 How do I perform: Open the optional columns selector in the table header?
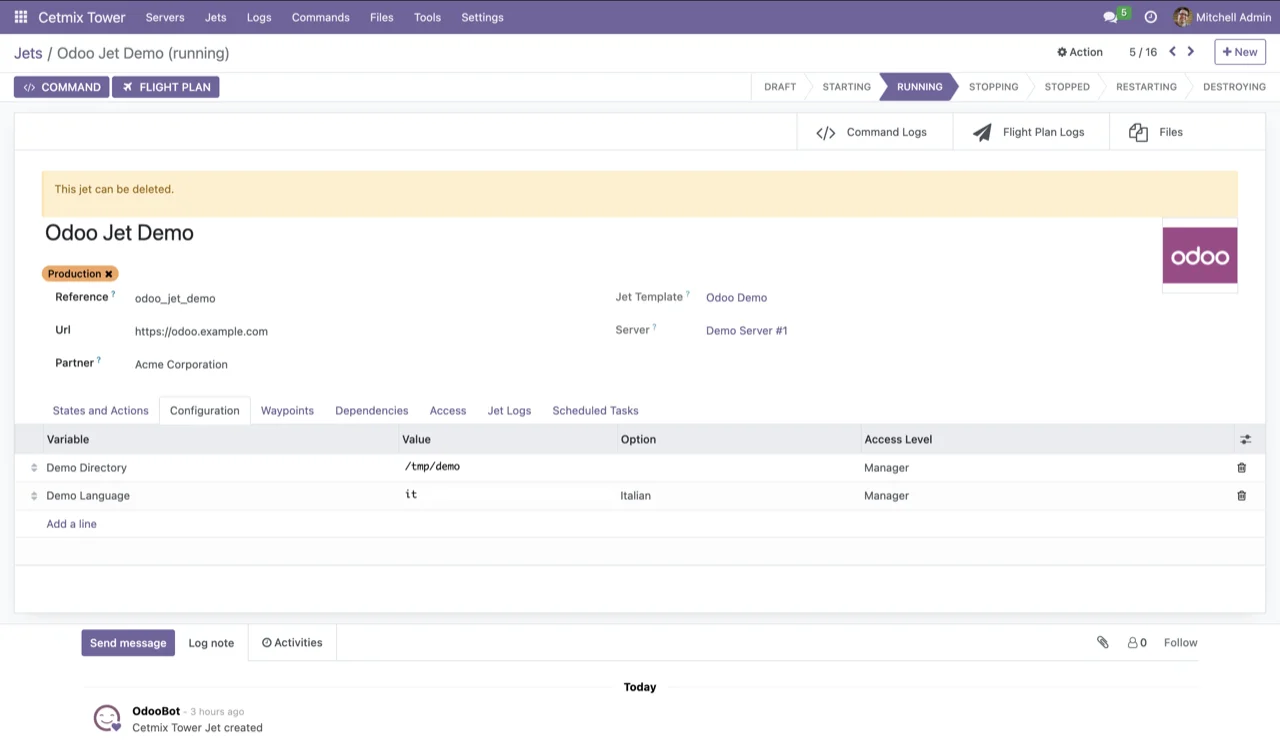coord(1245,439)
